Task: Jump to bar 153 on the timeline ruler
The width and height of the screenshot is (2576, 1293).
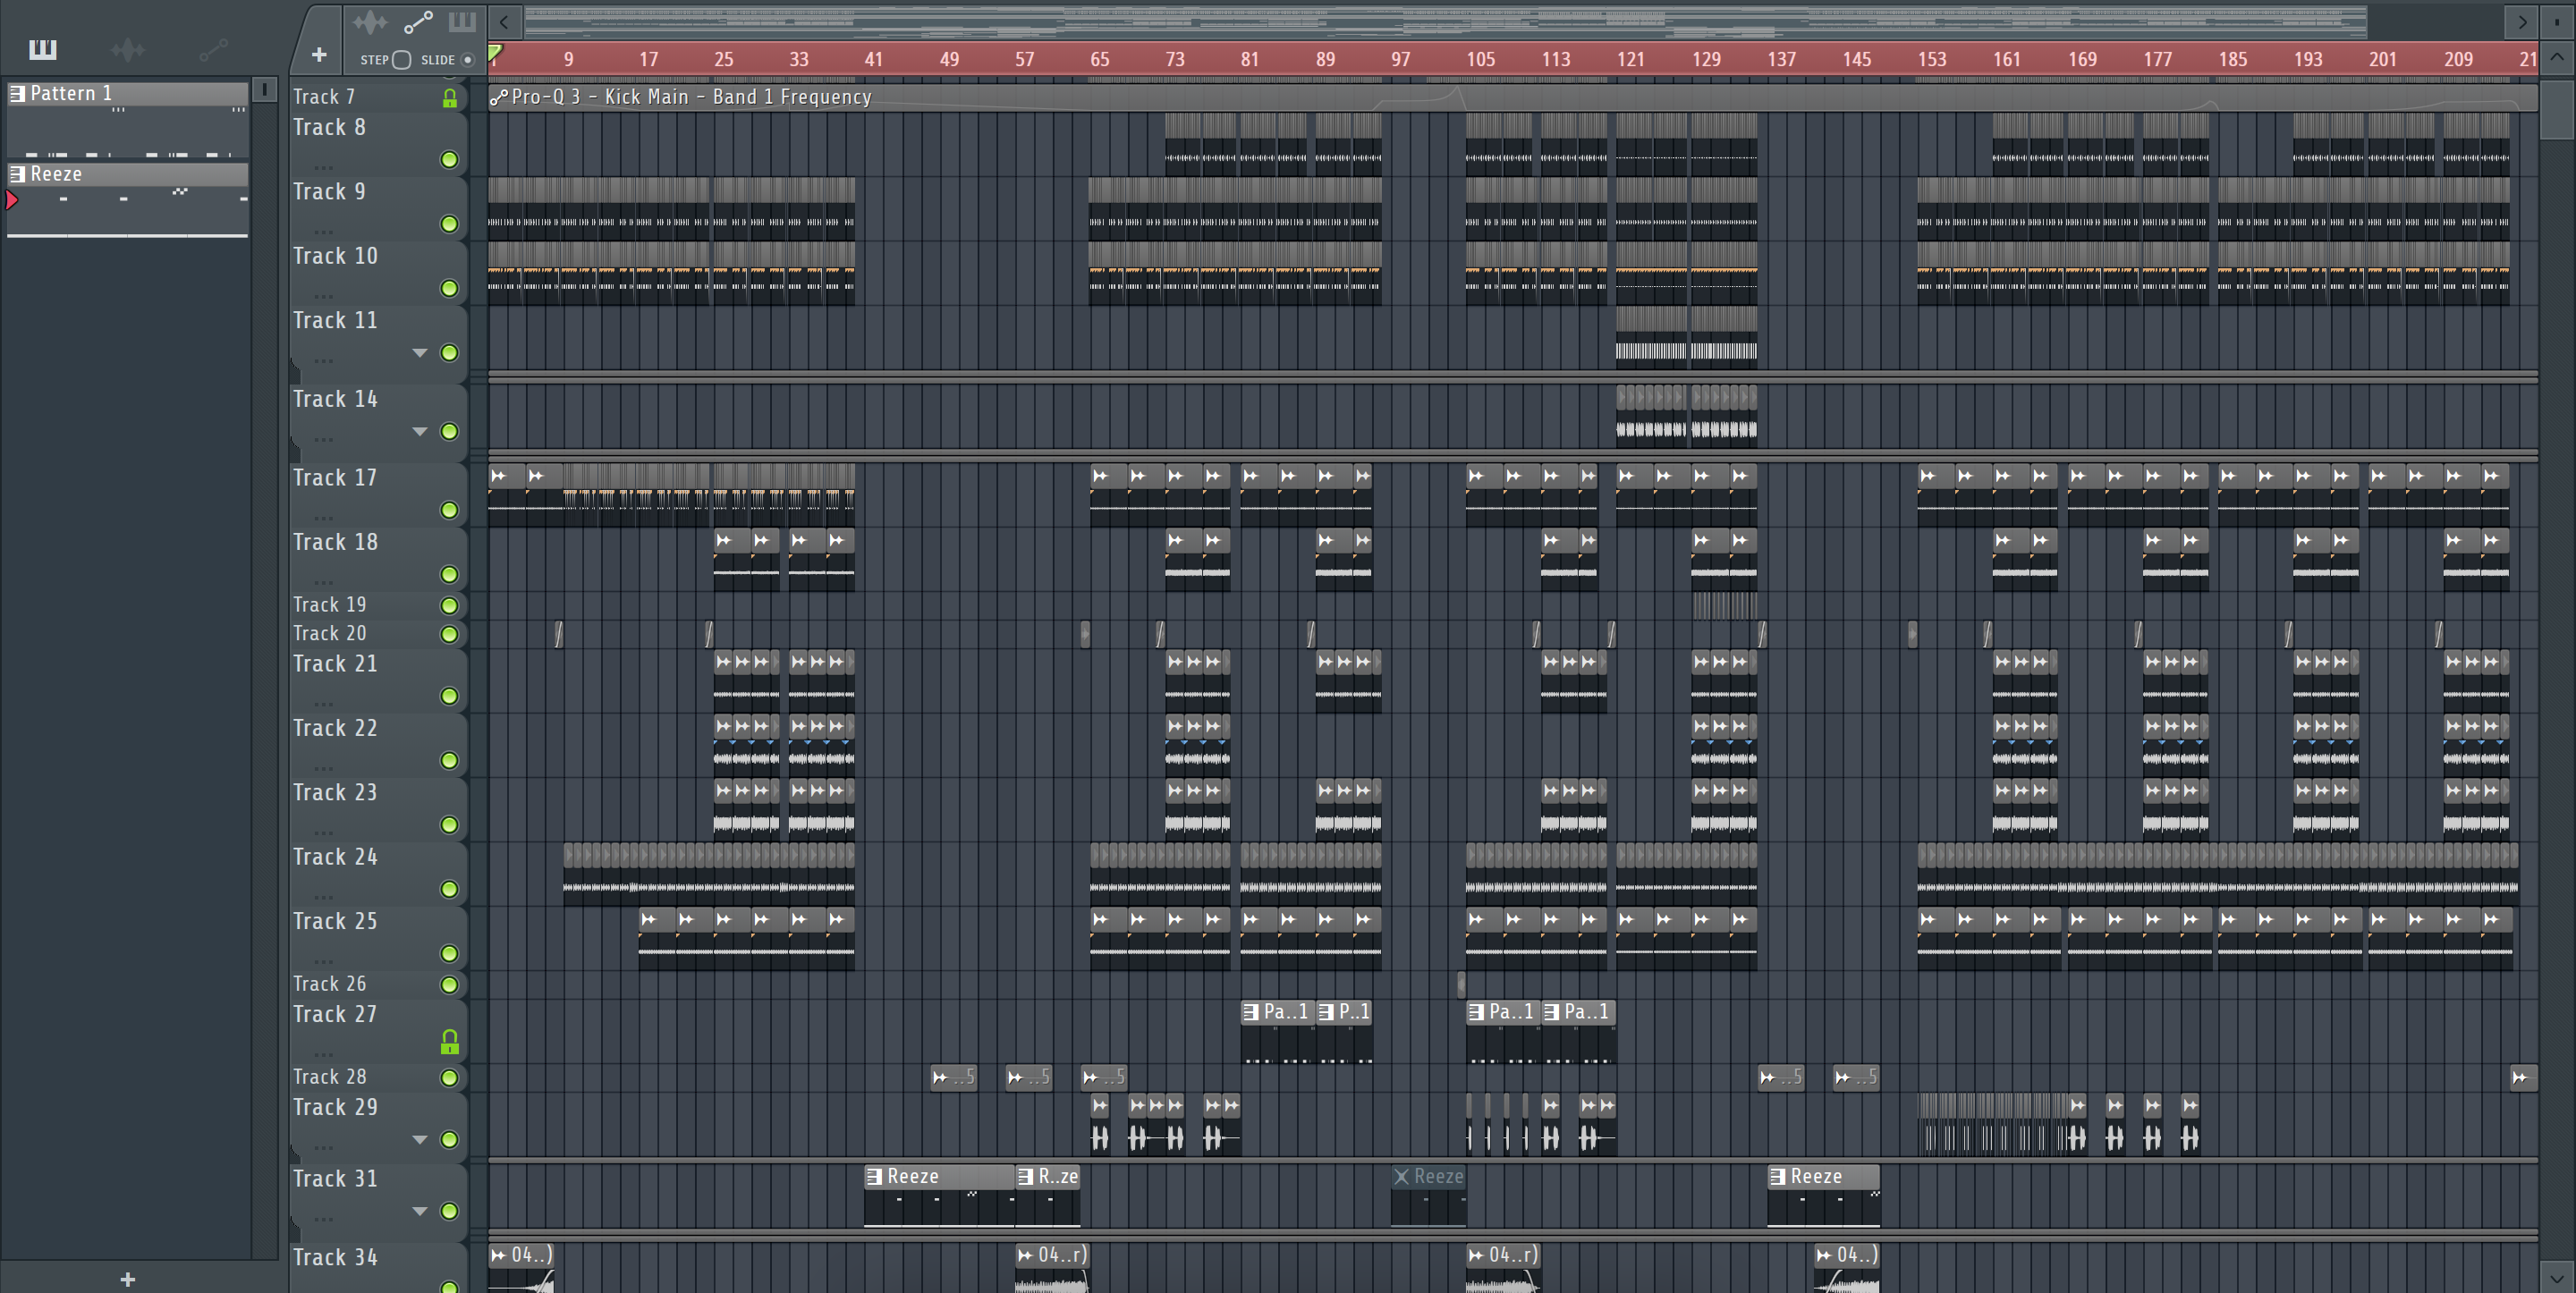Action: pos(1931,59)
